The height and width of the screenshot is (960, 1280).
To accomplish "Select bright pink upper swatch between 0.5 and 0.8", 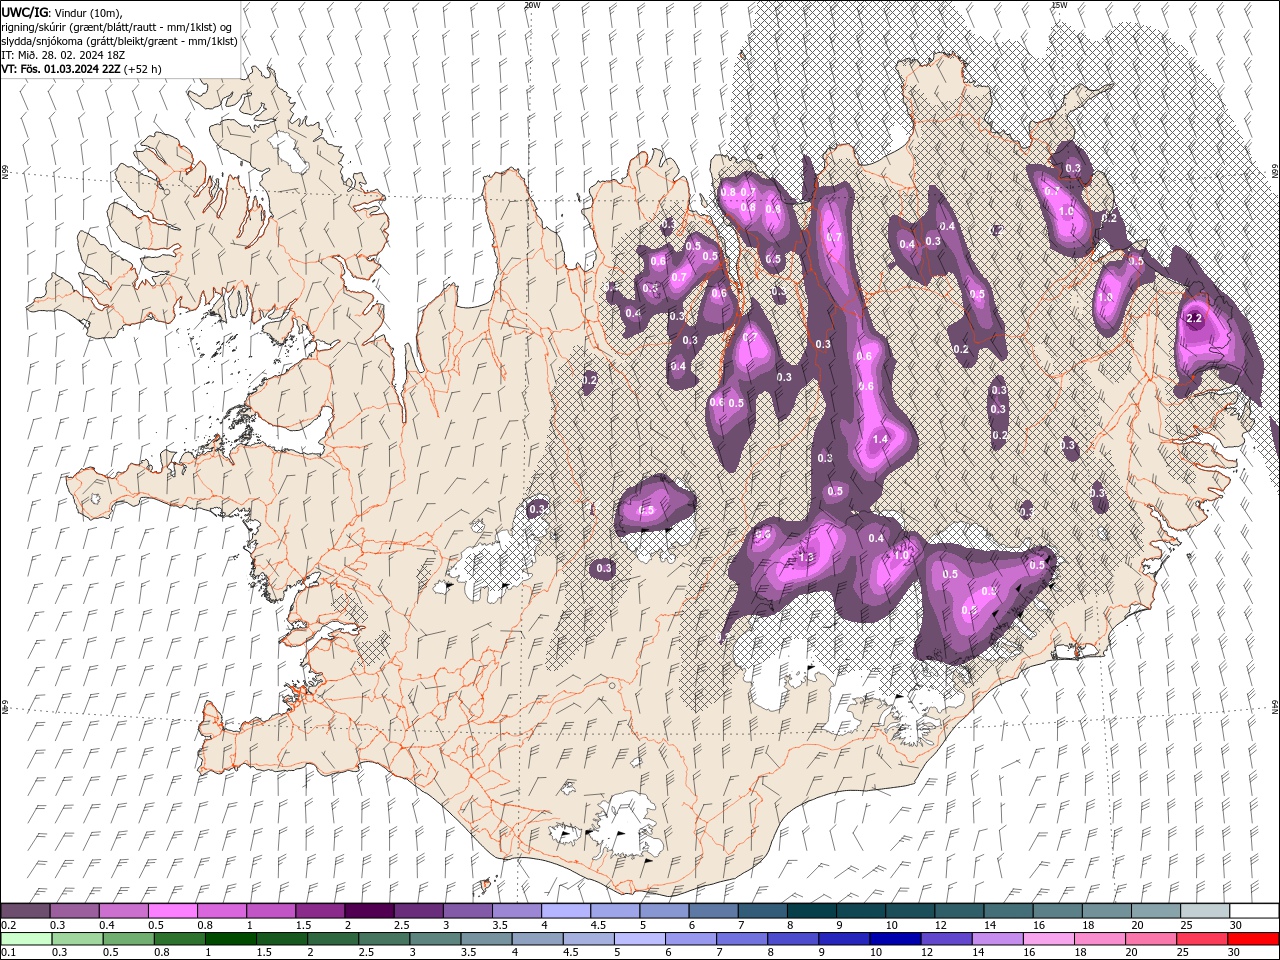I will 172,911.
